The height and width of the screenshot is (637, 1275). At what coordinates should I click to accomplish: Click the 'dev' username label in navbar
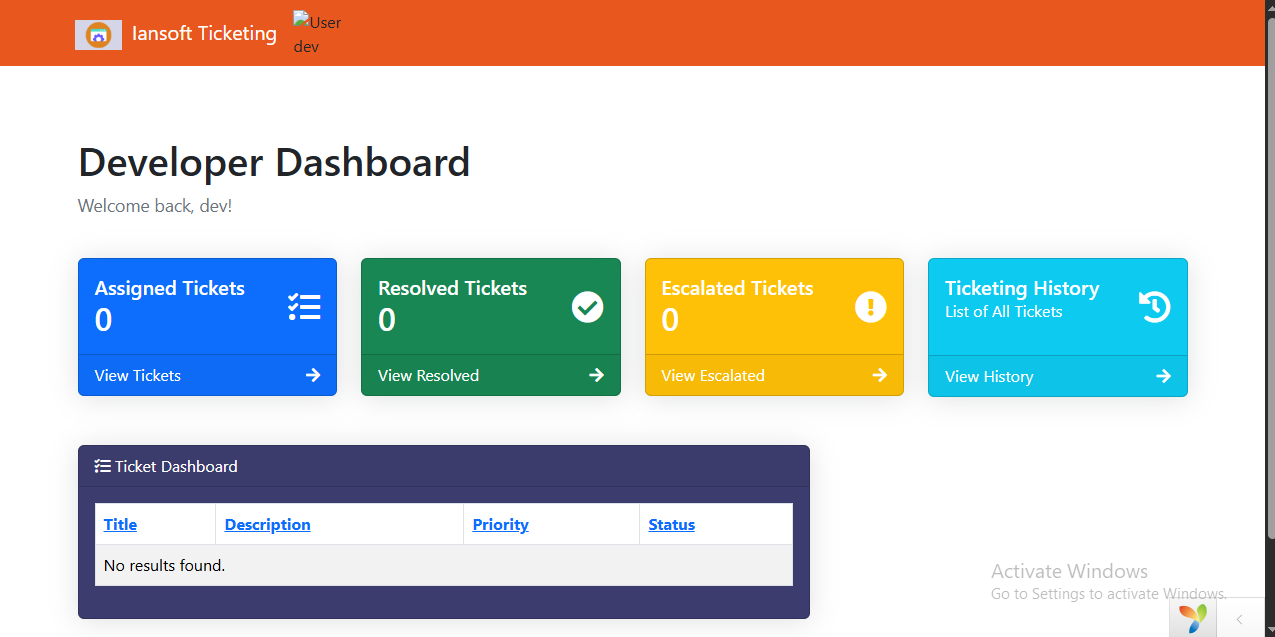[306, 46]
